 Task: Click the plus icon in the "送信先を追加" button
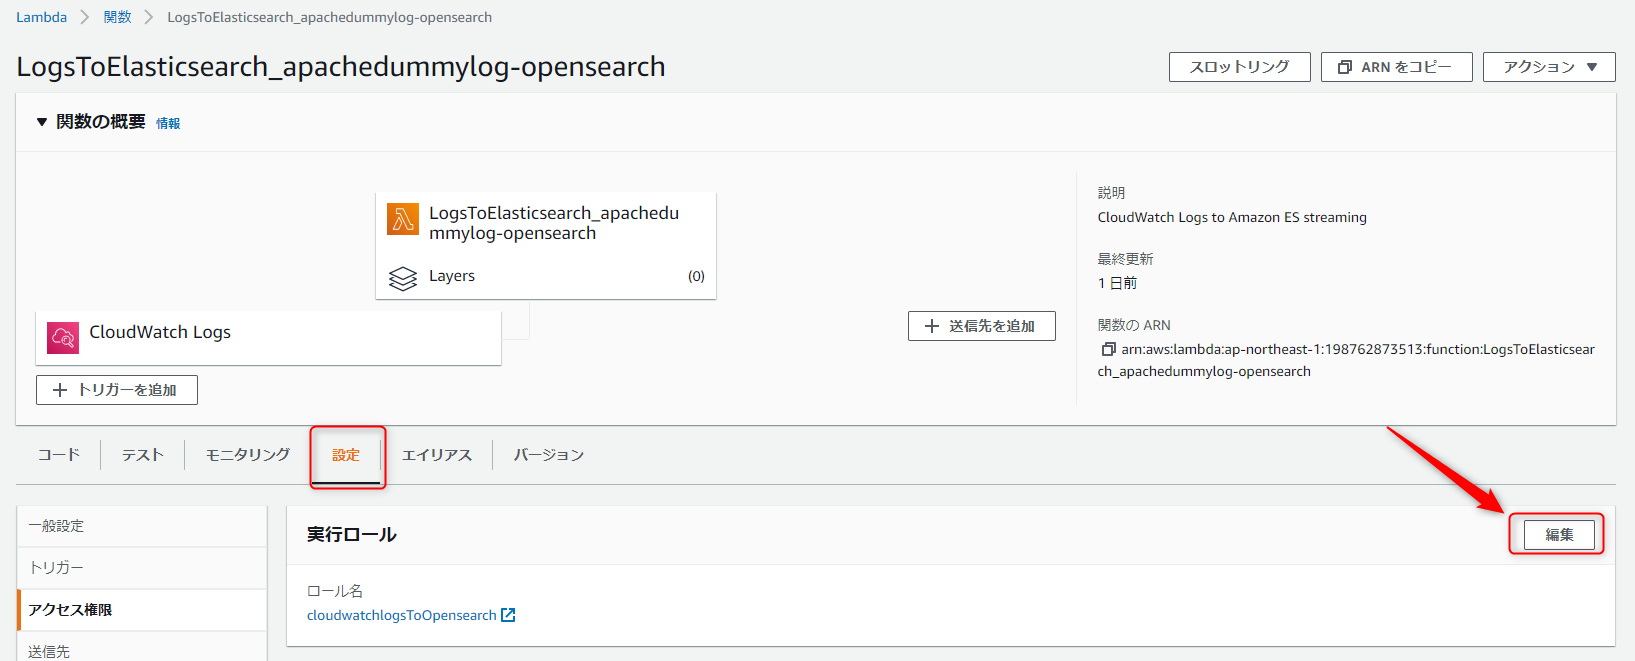coord(932,326)
